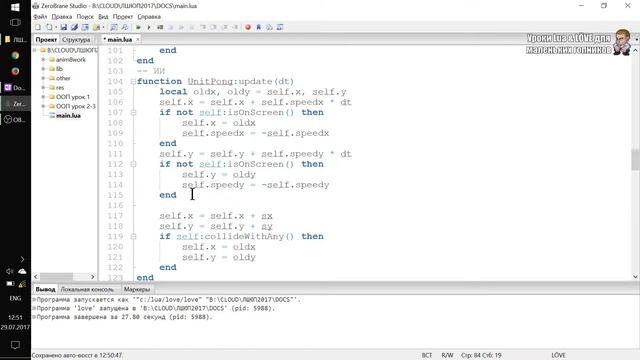
Task: Start debugging with the play arrow icon
Action: (149, 27)
